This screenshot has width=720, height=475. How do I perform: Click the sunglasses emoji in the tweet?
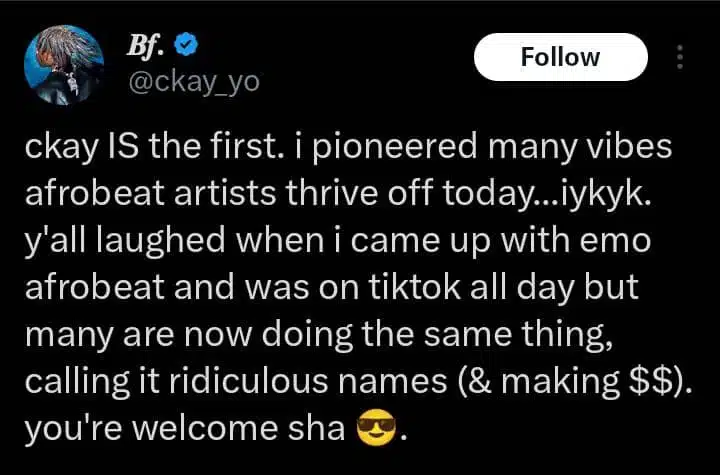377,432
